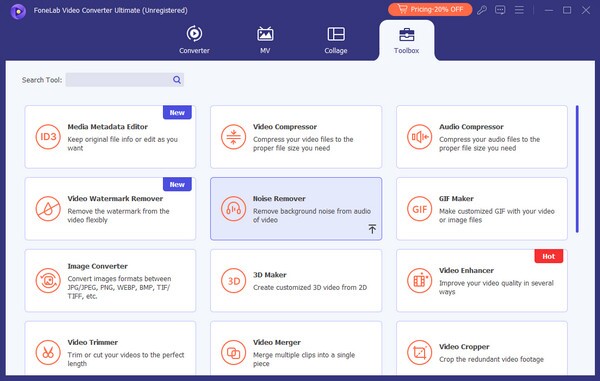This screenshot has width=600, height=381.
Task: Click the key register icon
Action: tap(482, 10)
